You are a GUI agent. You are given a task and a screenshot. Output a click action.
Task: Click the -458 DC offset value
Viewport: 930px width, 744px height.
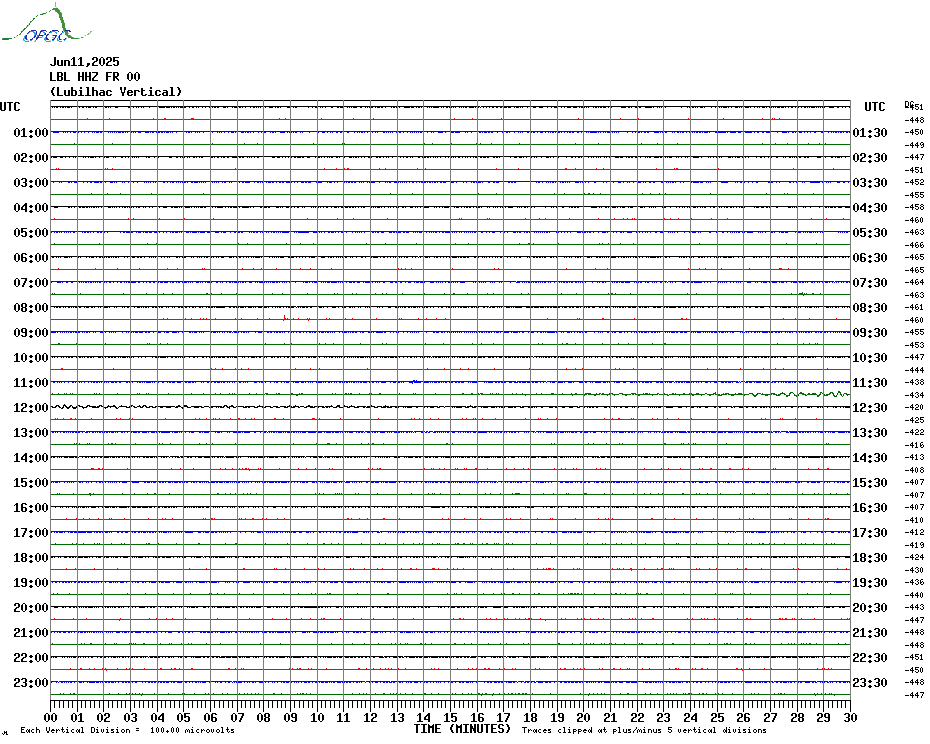914,208
